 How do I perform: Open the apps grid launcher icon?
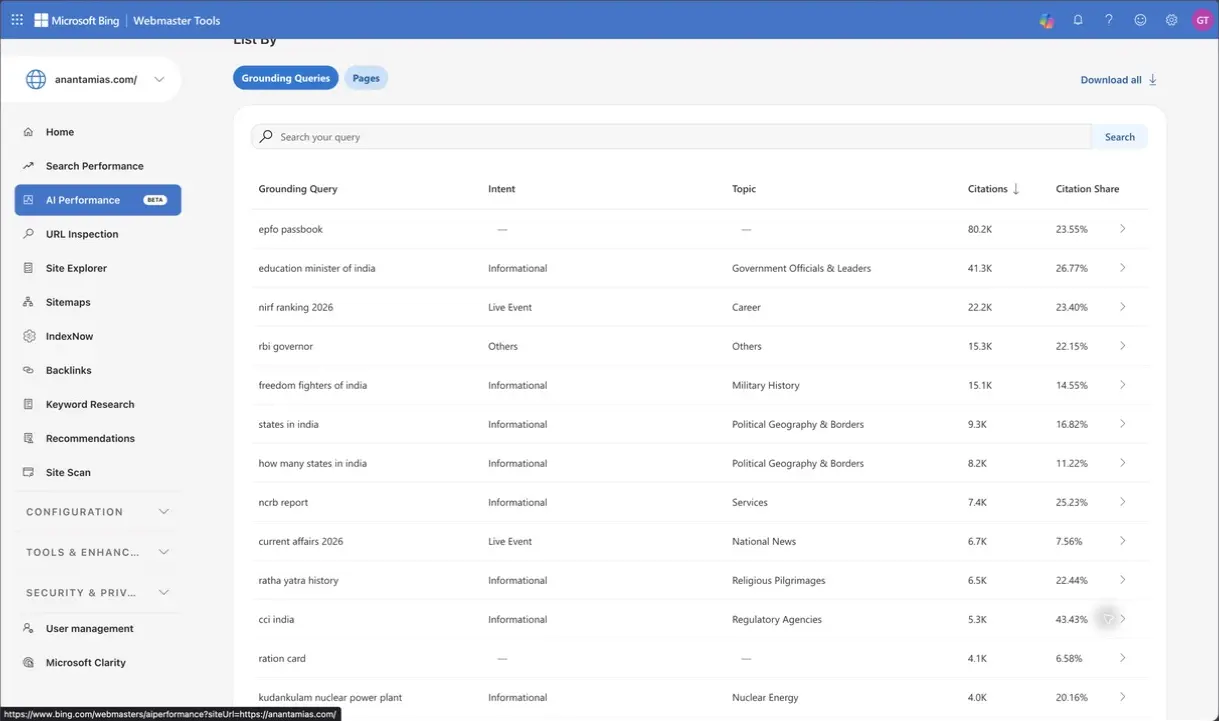[x=17, y=20]
